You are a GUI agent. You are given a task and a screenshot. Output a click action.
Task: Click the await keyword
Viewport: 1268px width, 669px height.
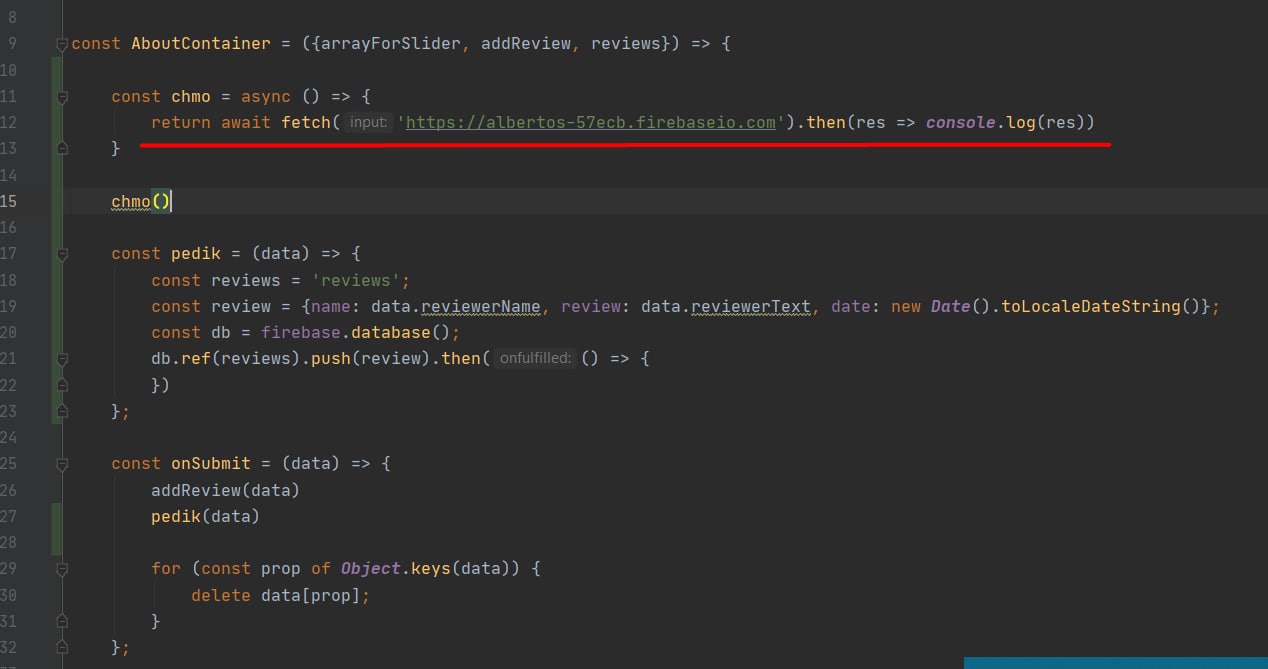point(246,123)
